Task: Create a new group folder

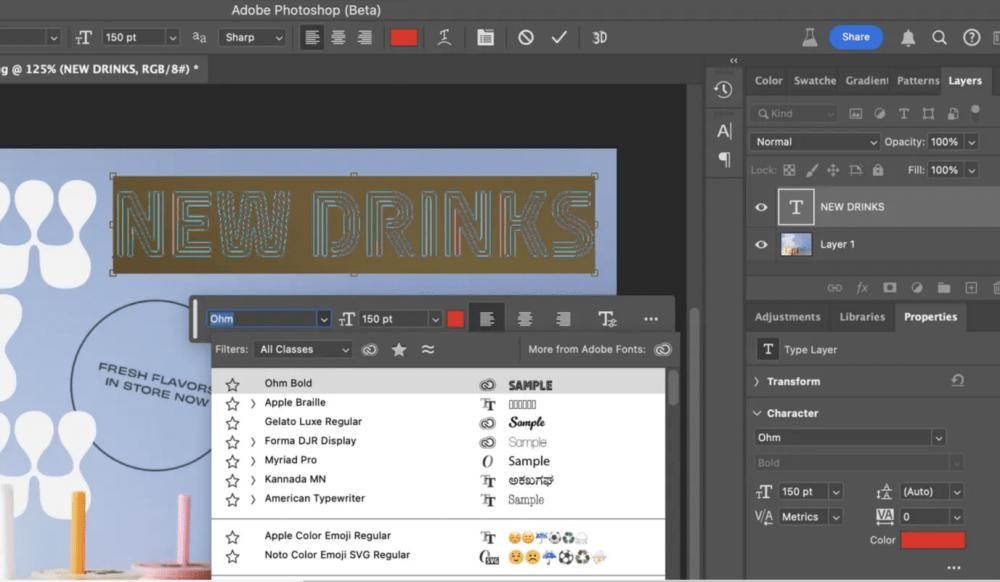Action: click(x=944, y=288)
